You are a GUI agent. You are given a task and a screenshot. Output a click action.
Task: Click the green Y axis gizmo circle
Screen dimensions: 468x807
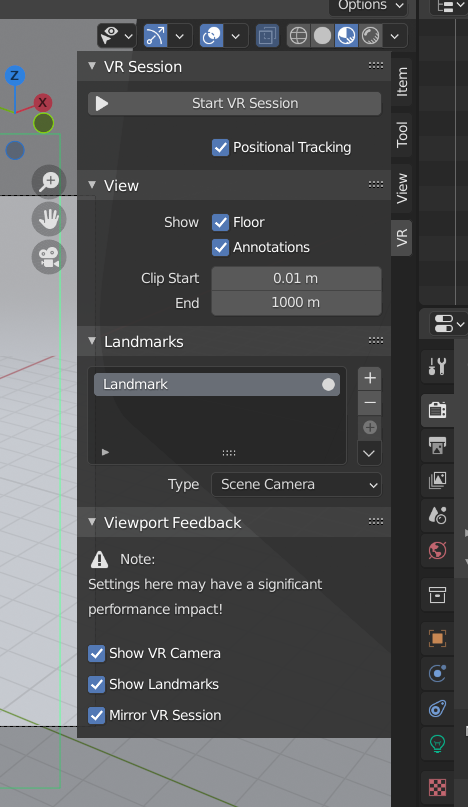[x=43, y=123]
